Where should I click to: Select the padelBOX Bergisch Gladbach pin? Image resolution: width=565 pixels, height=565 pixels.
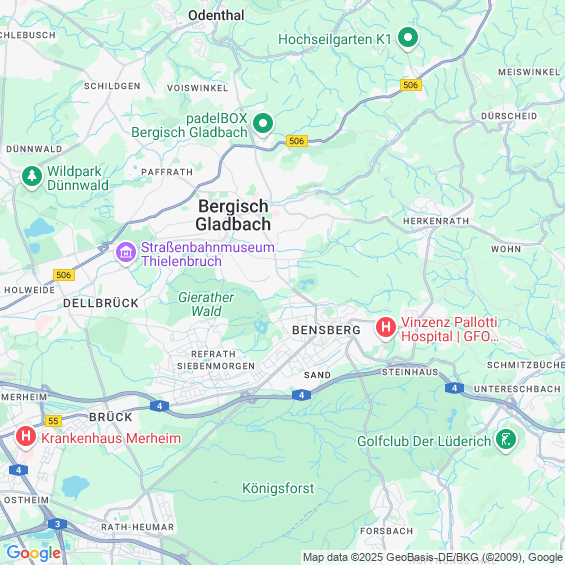[x=263, y=124]
